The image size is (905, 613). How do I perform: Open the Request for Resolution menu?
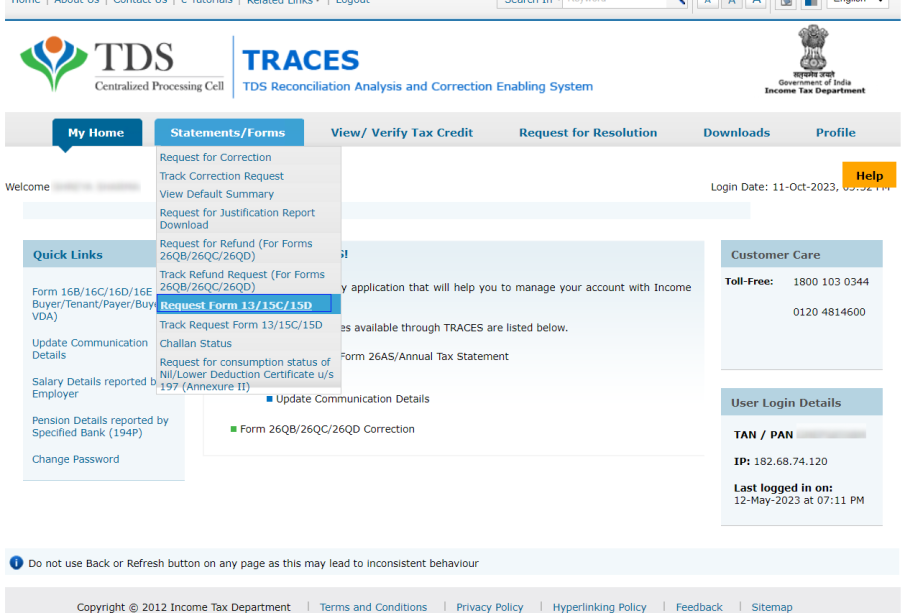click(588, 133)
